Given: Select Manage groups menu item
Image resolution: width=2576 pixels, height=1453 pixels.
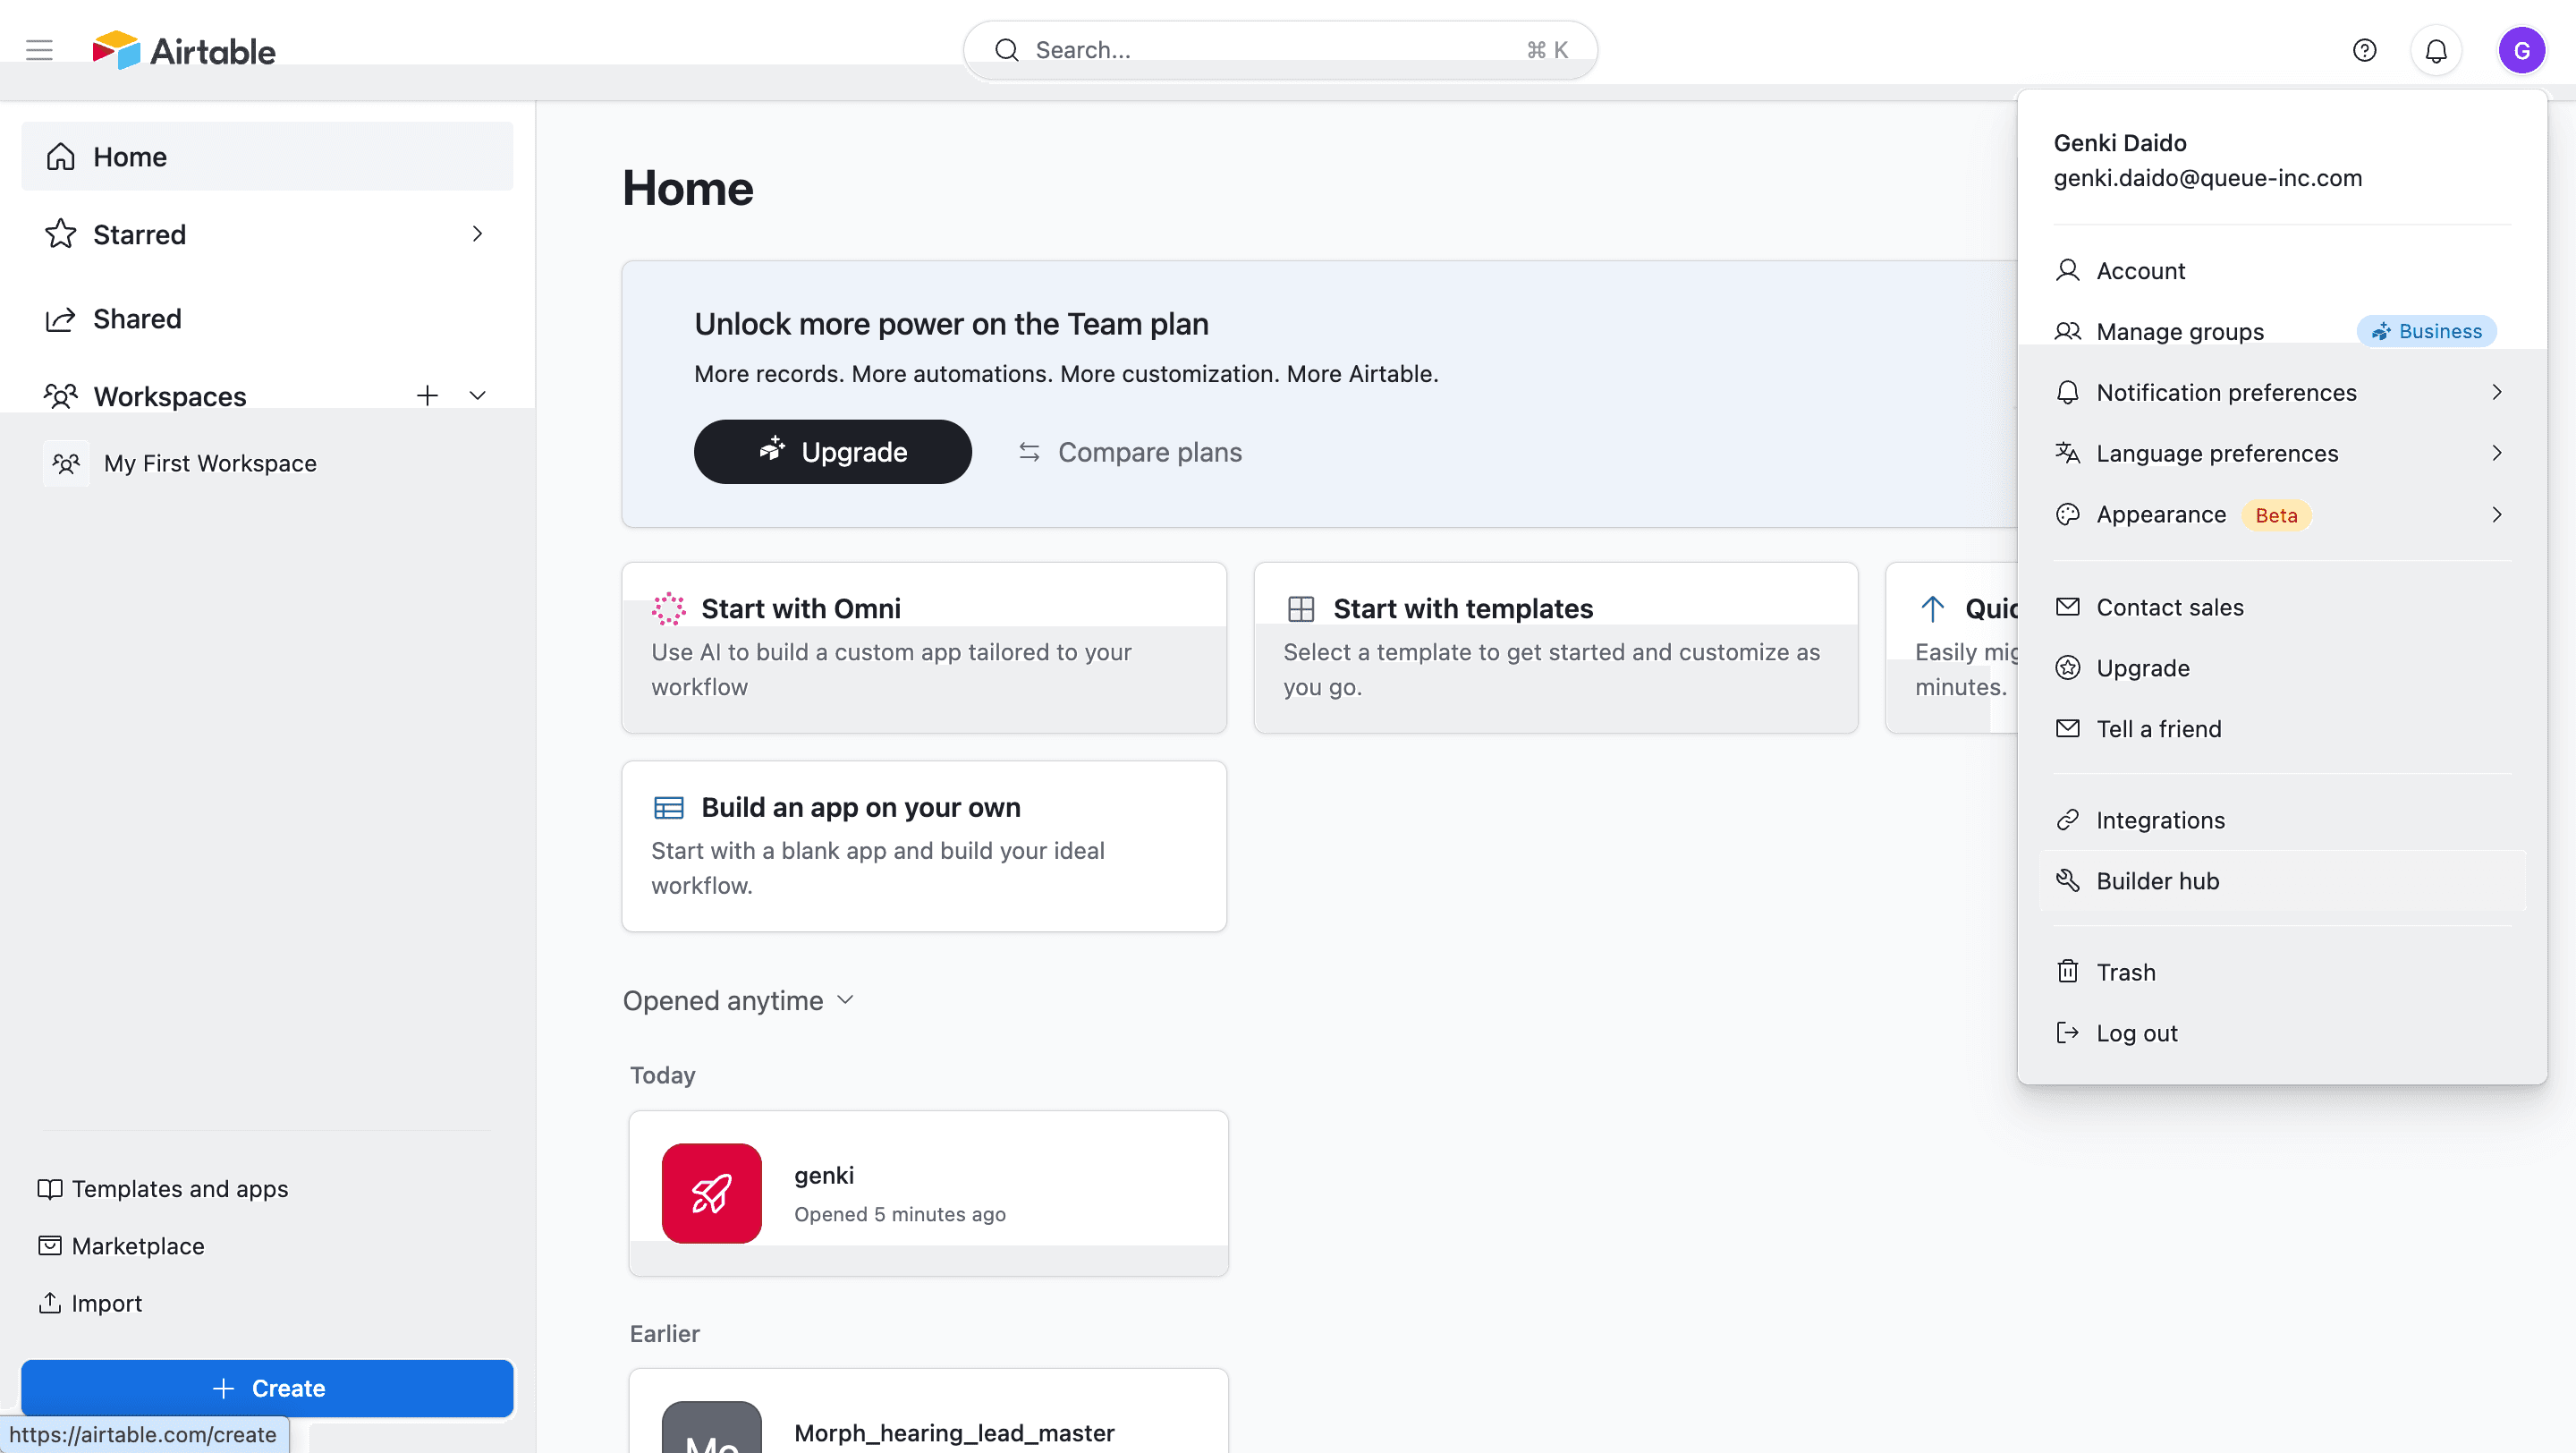Looking at the screenshot, I should (2282, 331).
